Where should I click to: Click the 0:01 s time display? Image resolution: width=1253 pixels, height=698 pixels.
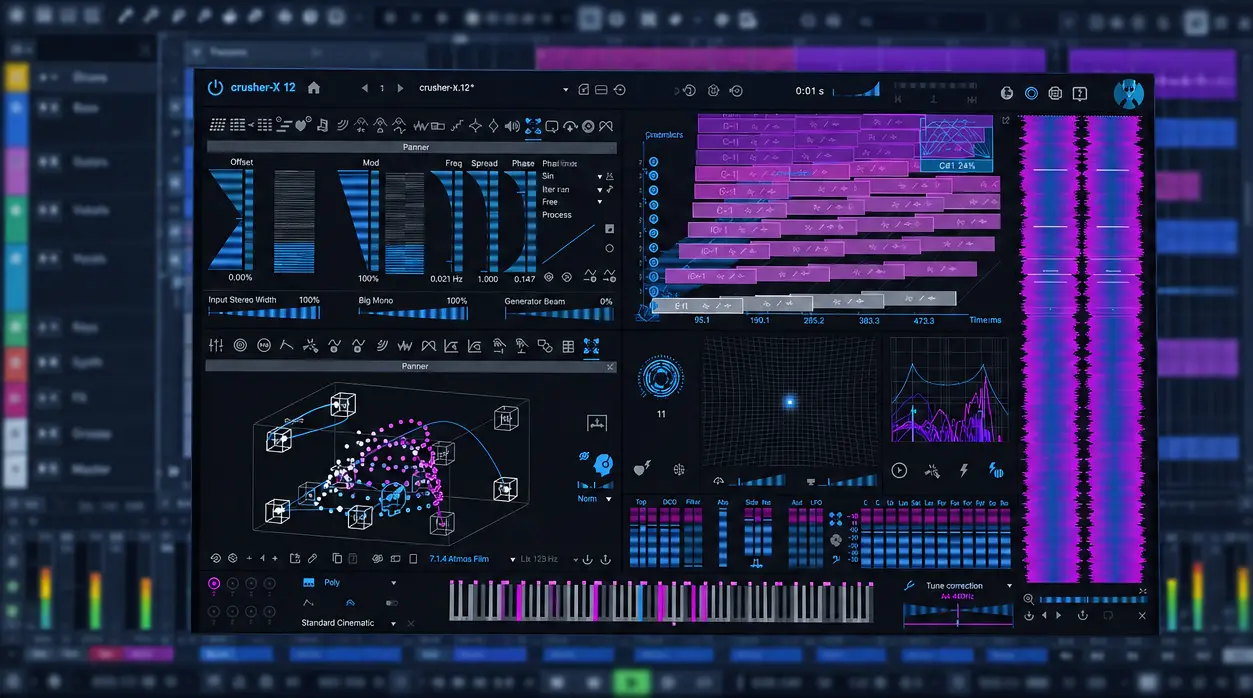pyautogui.click(x=809, y=91)
